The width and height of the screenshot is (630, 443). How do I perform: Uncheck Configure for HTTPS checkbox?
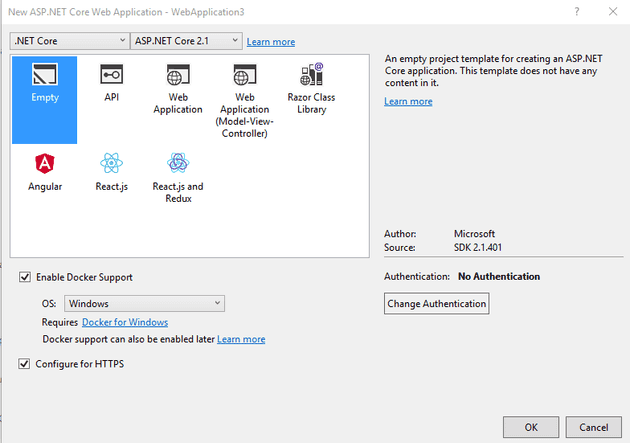click(24, 364)
